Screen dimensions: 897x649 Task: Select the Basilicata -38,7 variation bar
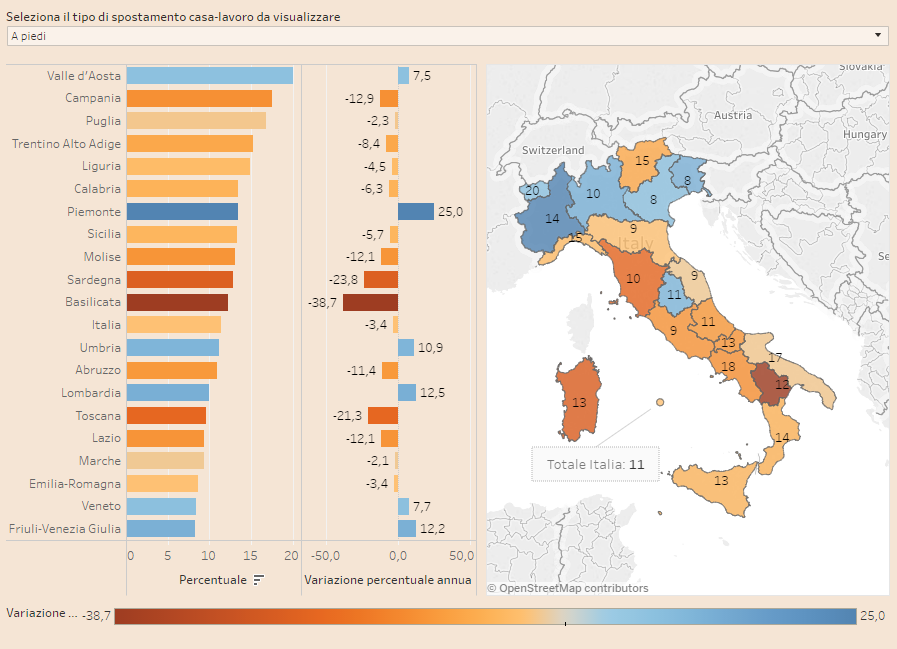pos(370,302)
